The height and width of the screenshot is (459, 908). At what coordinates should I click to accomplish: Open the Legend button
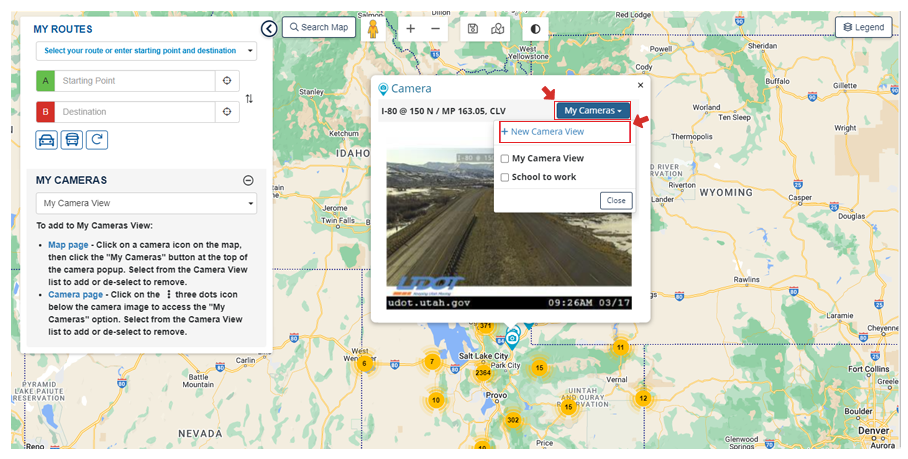[863, 27]
